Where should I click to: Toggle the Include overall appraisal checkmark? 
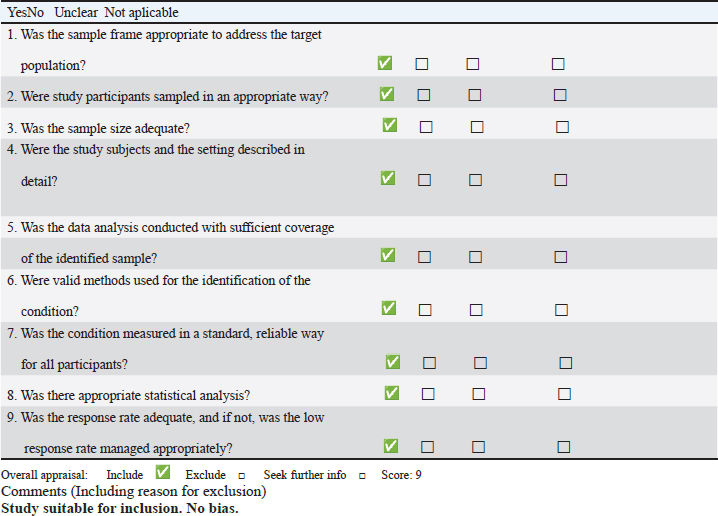tap(163, 472)
